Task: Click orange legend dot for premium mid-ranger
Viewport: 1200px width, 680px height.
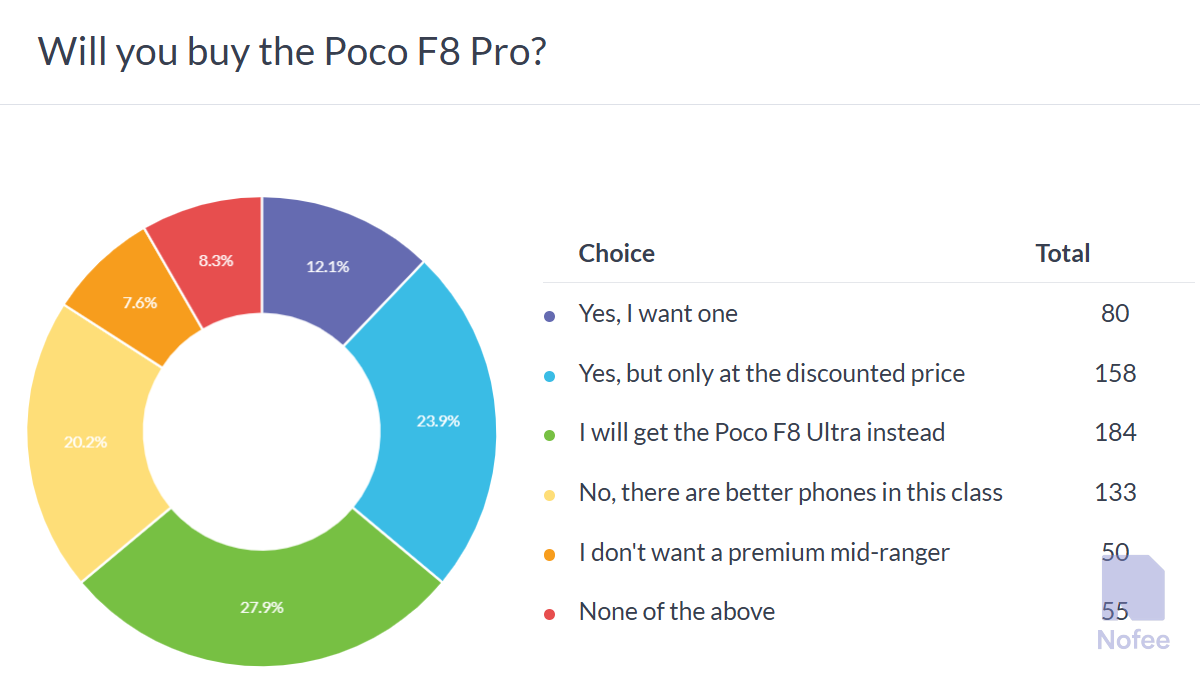Action: (x=549, y=553)
